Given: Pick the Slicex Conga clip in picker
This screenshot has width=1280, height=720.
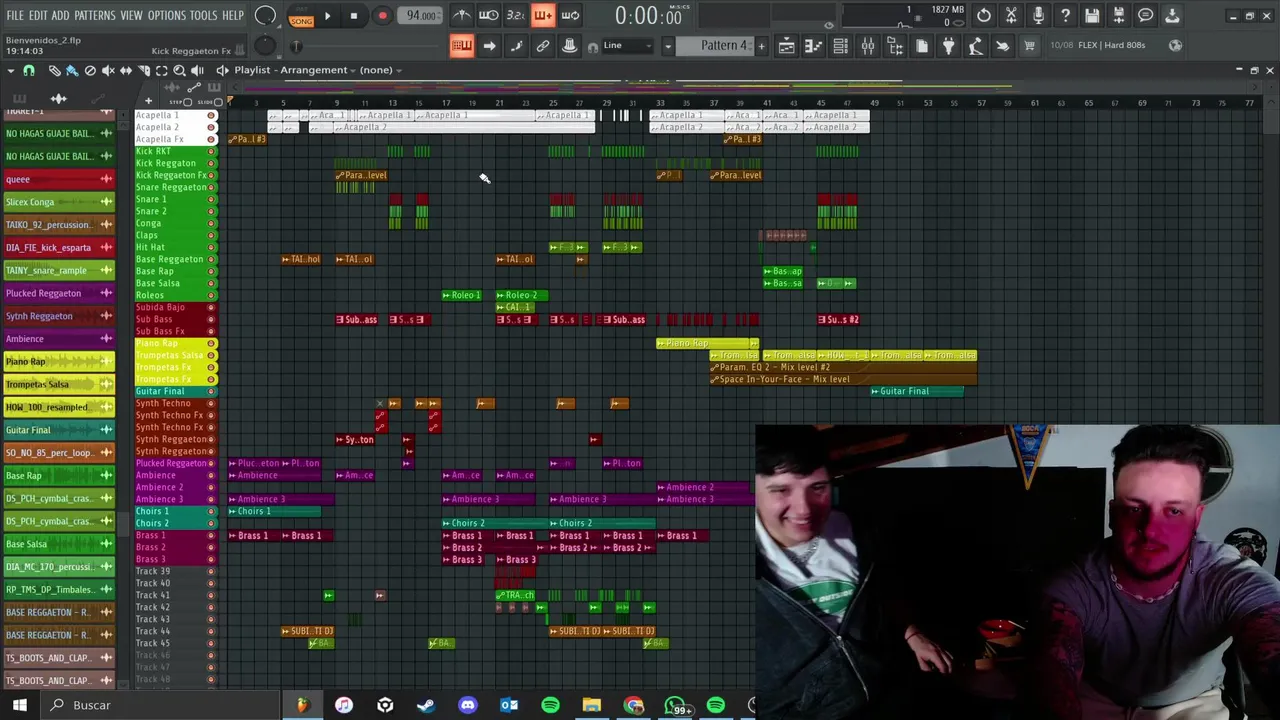Looking at the screenshot, I should tap(59, 202).
